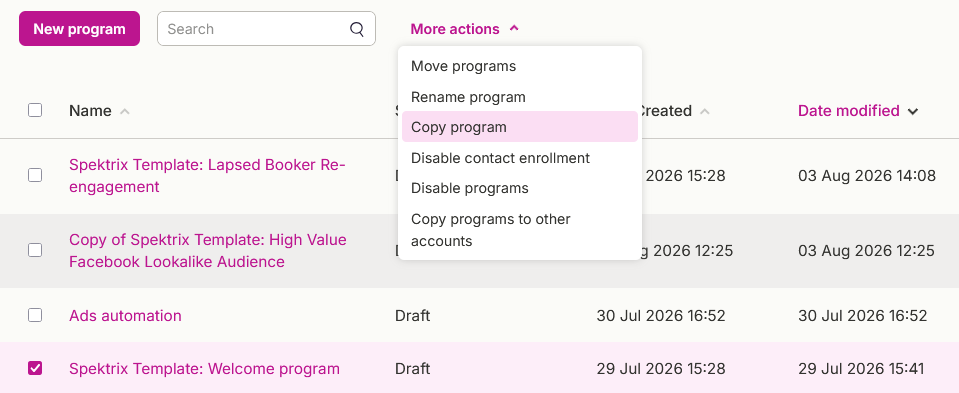Click the Created column sort arrow

705,111
